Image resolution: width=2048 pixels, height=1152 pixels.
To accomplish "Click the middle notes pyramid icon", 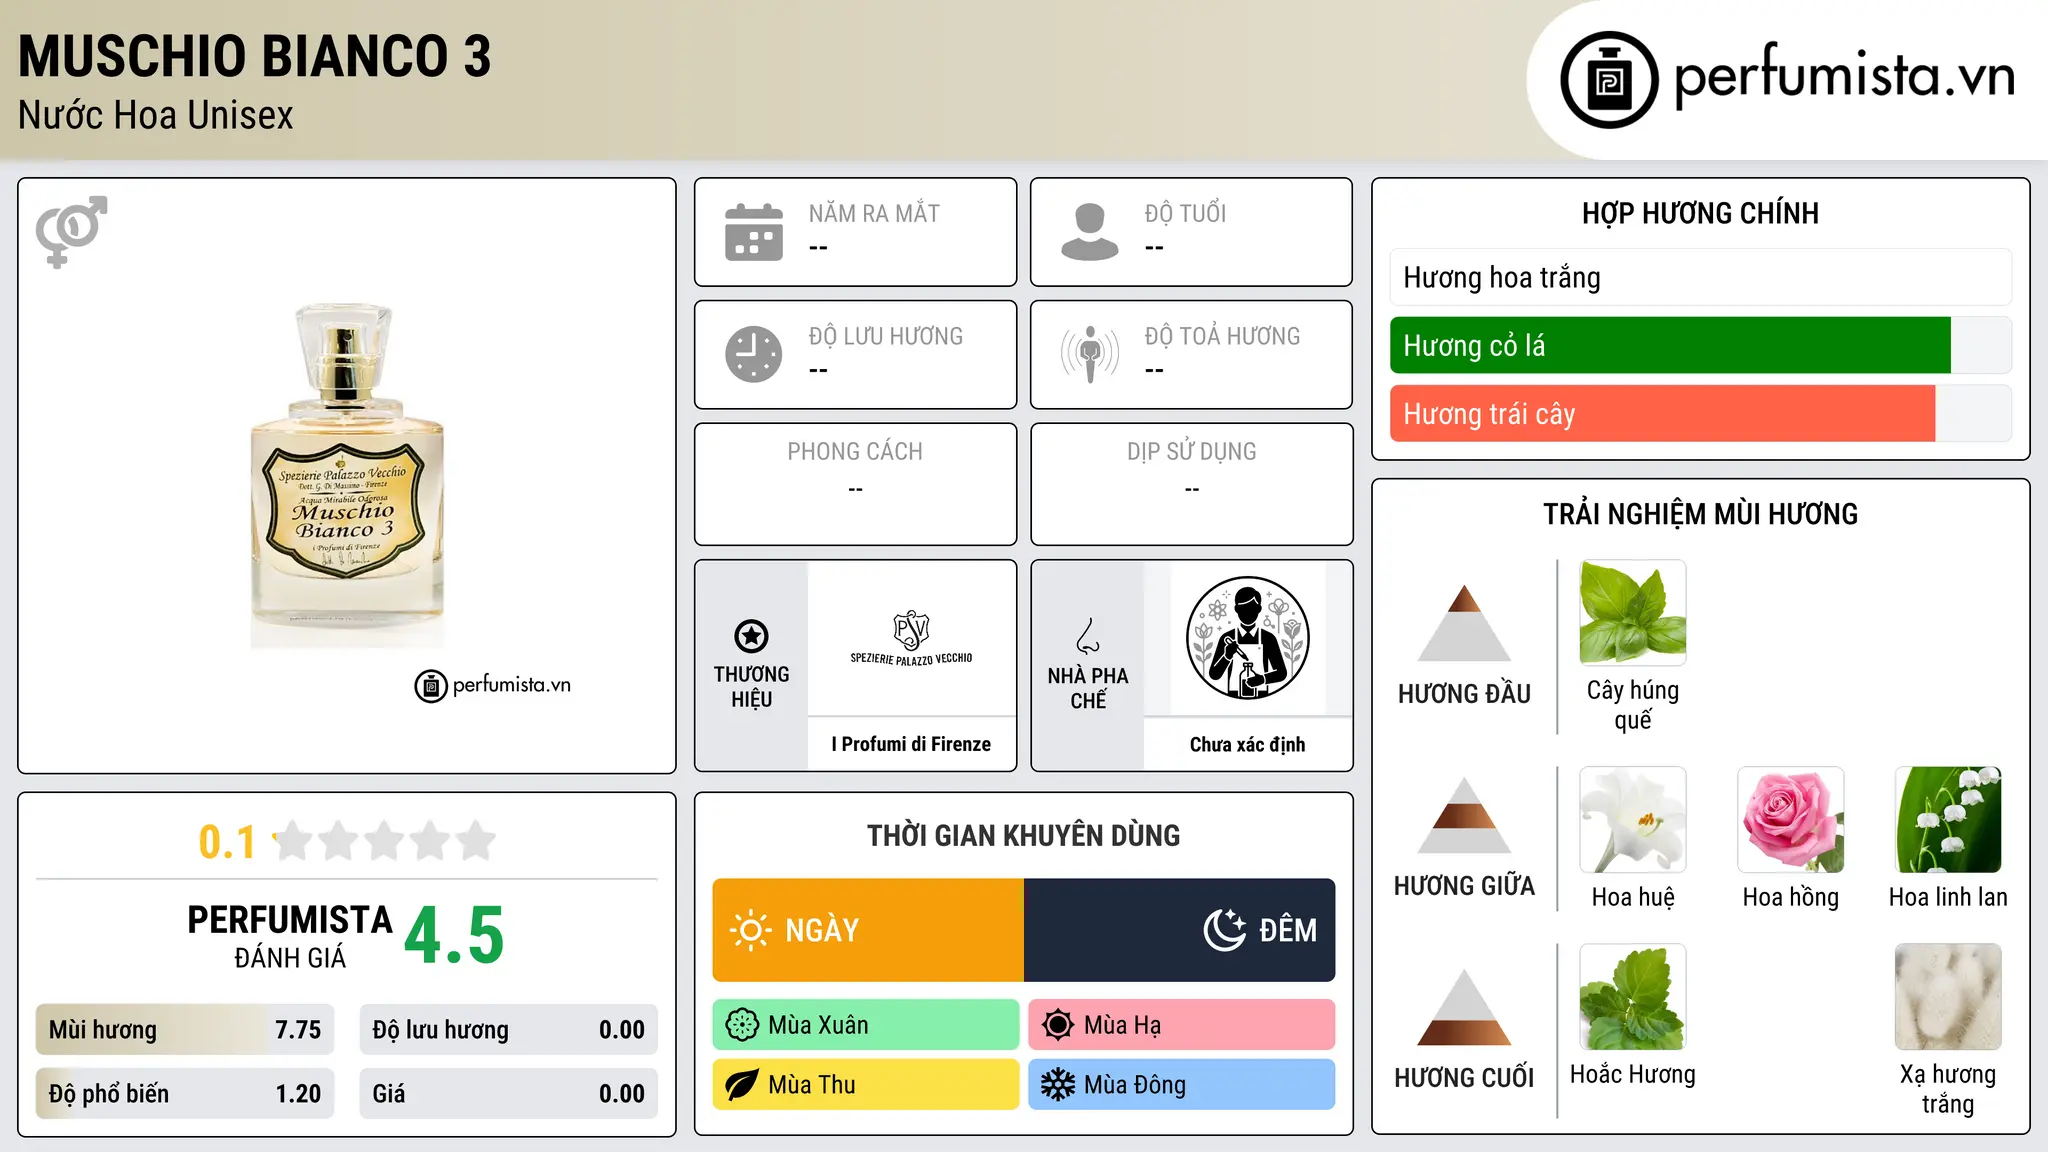I will point(1464,815).
